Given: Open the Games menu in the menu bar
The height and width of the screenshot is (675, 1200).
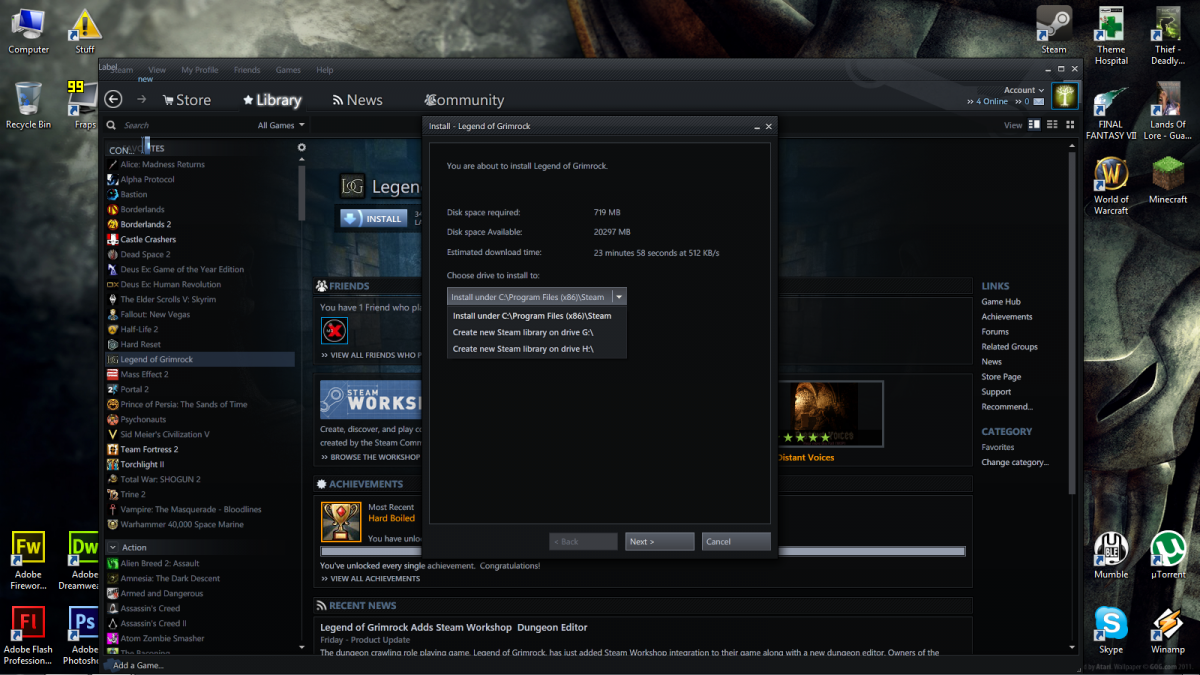Looking at the screenshot, I should 288,70.
